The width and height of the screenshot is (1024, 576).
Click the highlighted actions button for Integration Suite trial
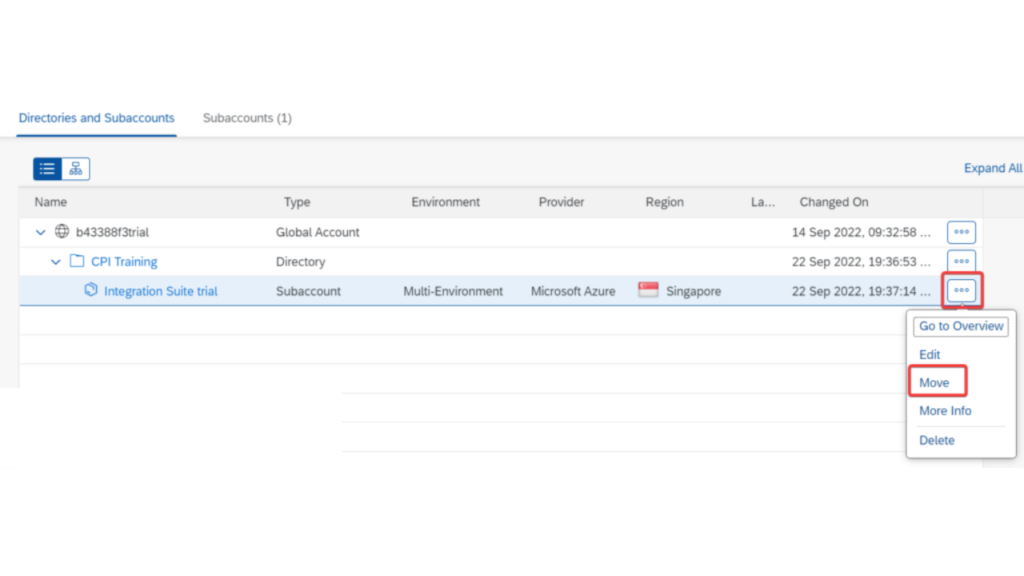click(x=961, y=291)
